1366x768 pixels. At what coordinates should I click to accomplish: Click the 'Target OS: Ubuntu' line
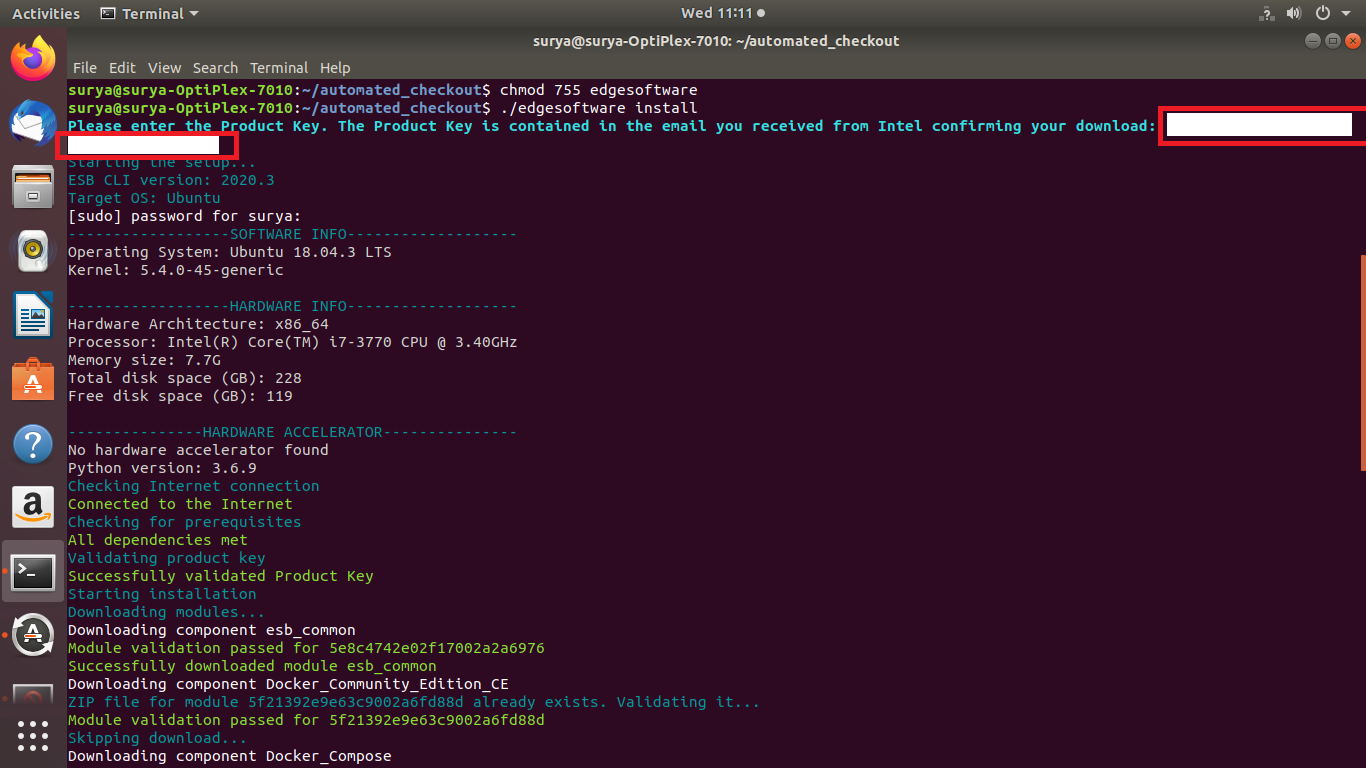point(144,198)
